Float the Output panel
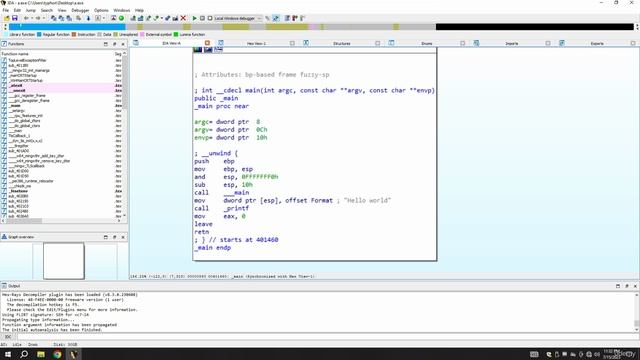Image resolution: width=640 pixels, height=360 pixels. pos(627,286)
